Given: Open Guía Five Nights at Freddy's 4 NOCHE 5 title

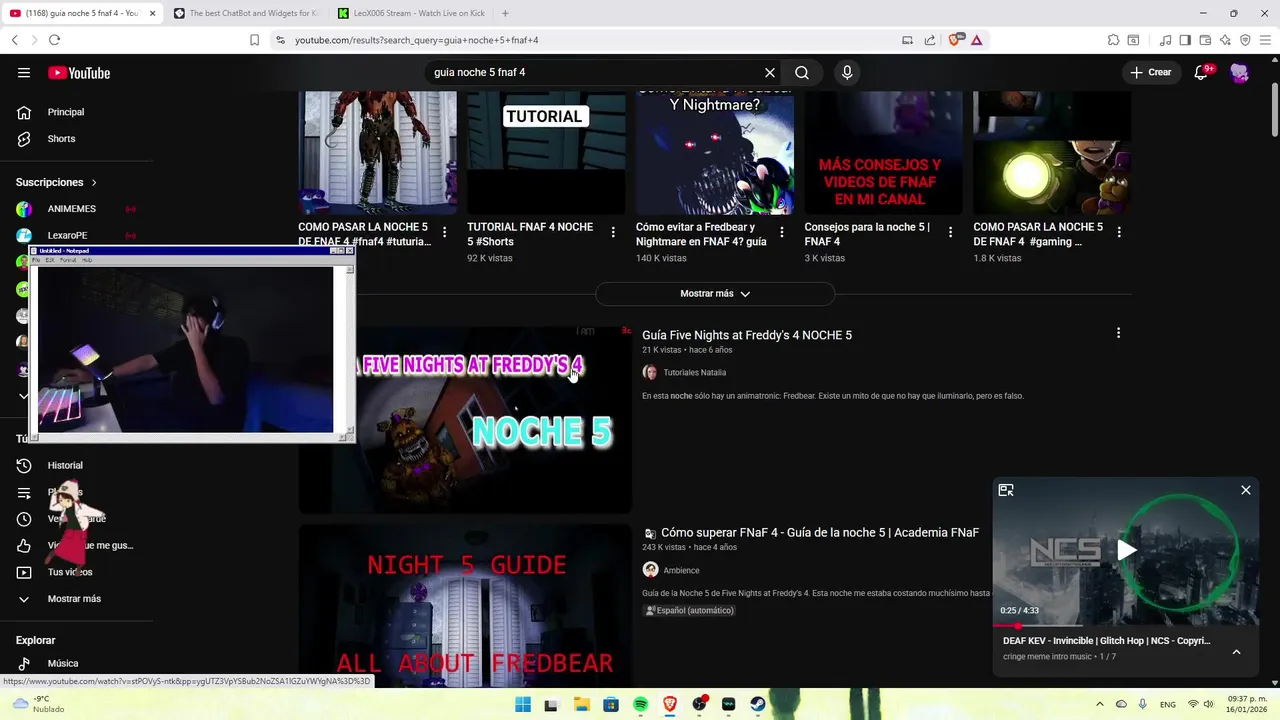Looking at the screenshot, I should click(747, 335).
